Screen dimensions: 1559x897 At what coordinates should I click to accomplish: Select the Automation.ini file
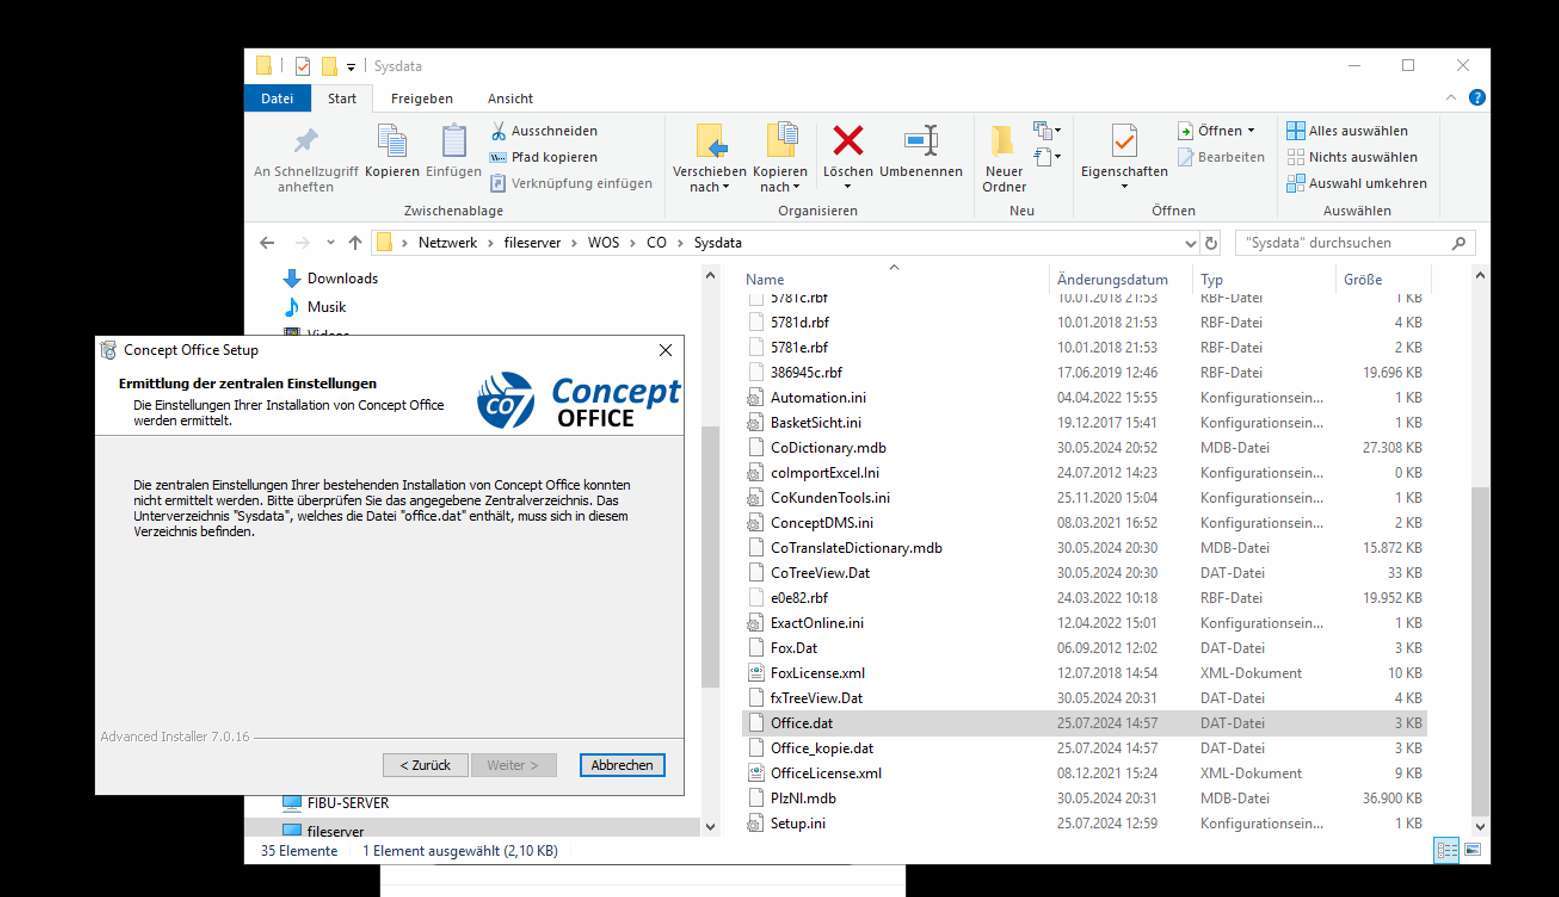818,398
